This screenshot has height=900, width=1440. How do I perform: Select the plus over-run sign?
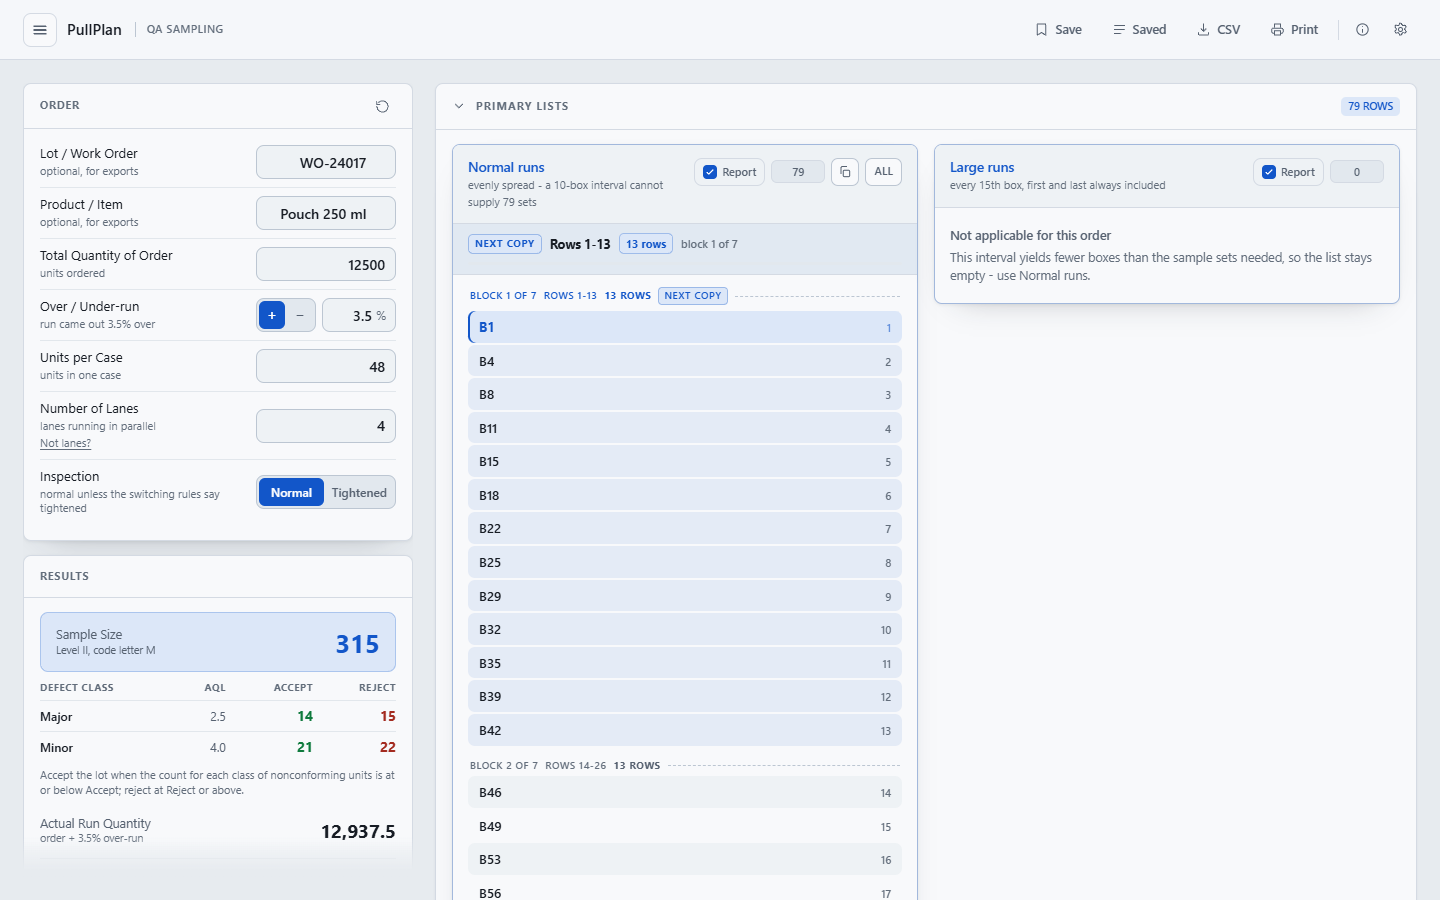(272, 315)
